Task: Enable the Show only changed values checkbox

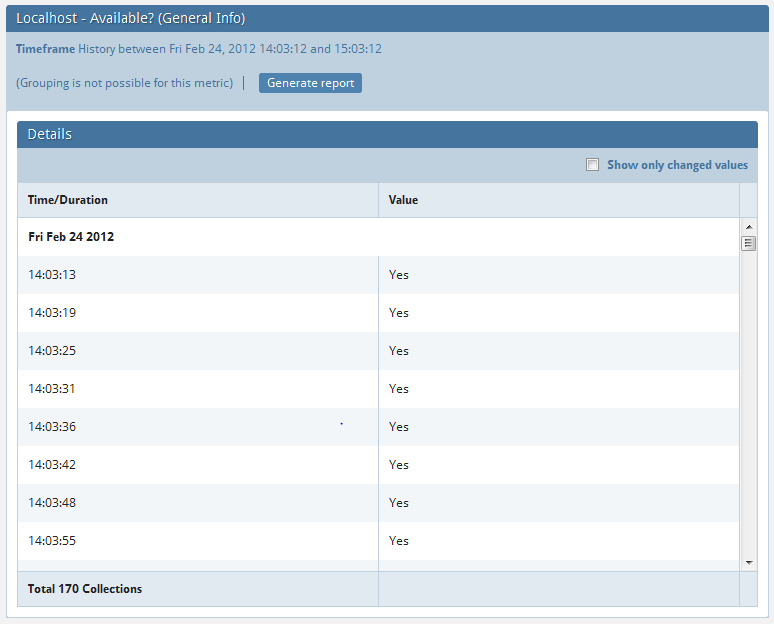Action: (592, 165)
